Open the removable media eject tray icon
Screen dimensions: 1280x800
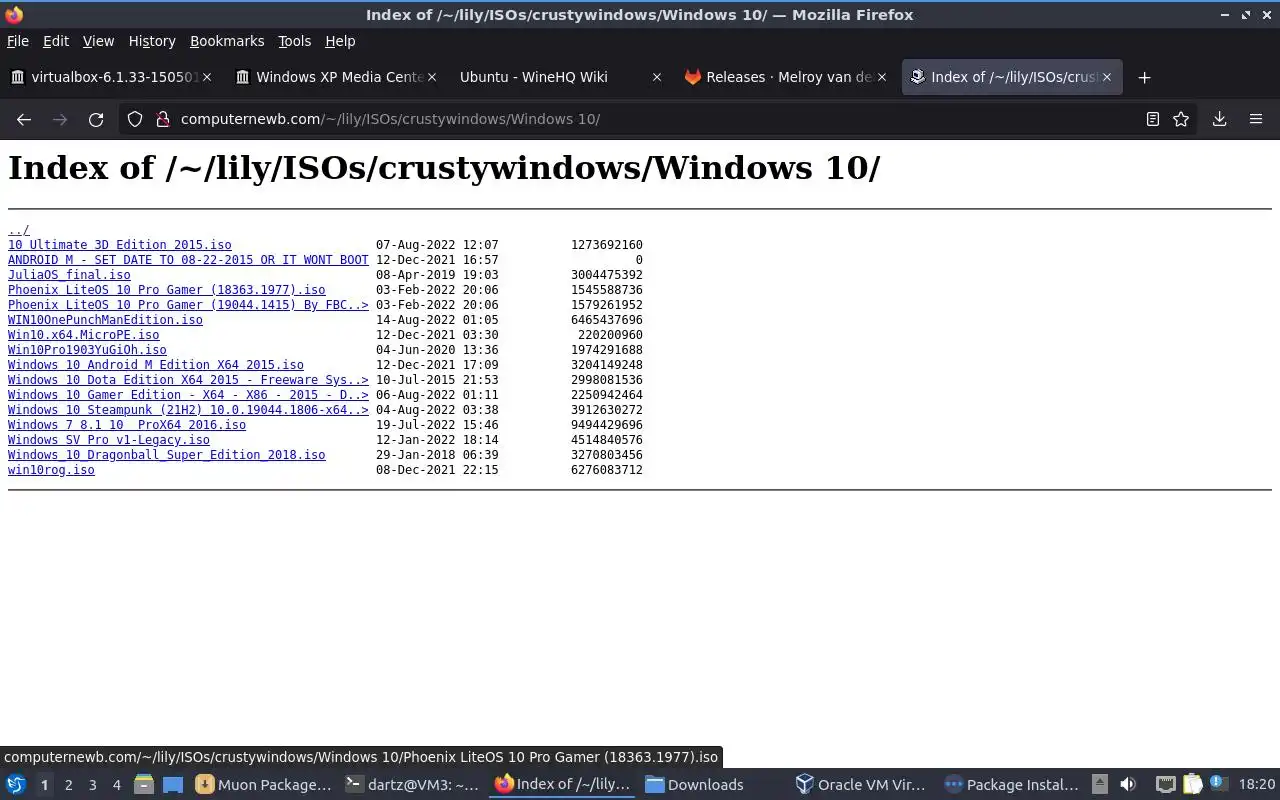[x=1100, y=785]
